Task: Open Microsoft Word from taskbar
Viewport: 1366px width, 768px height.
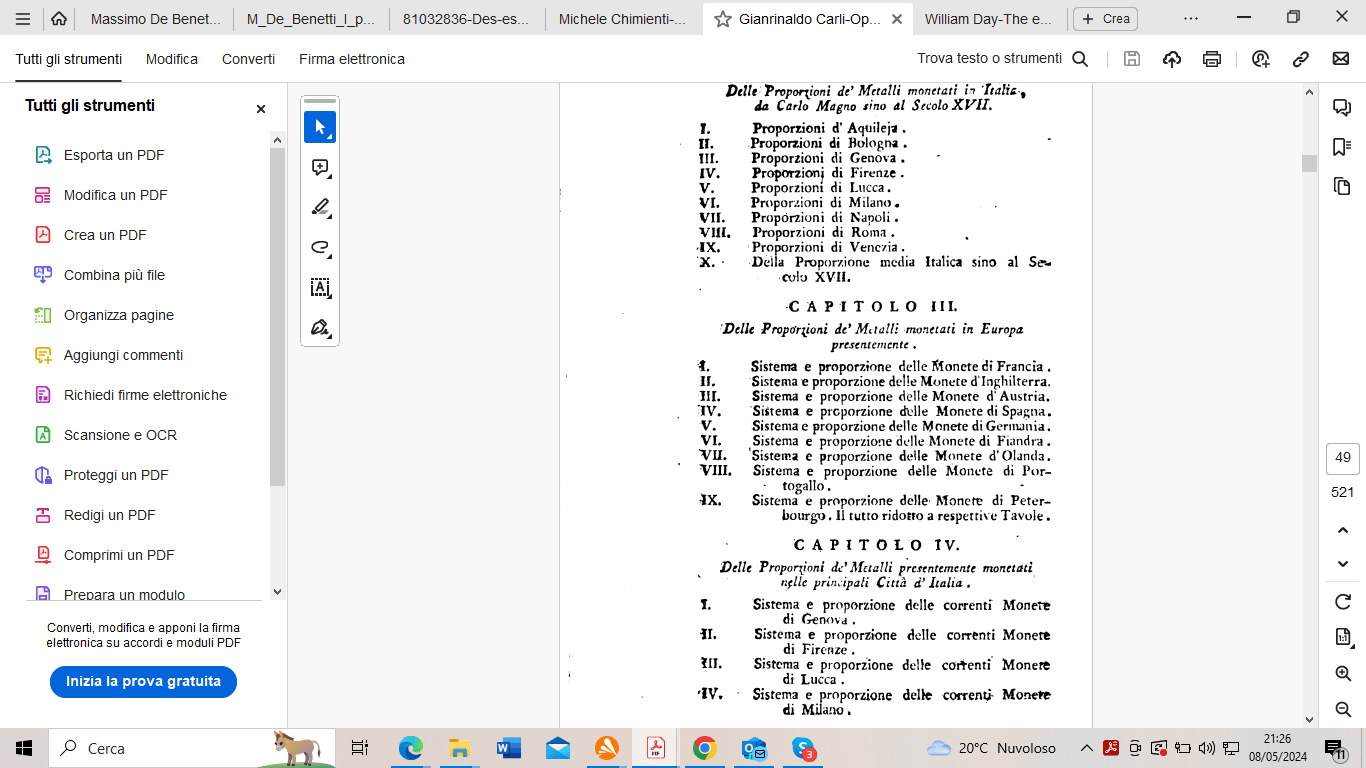Action: 509,748
